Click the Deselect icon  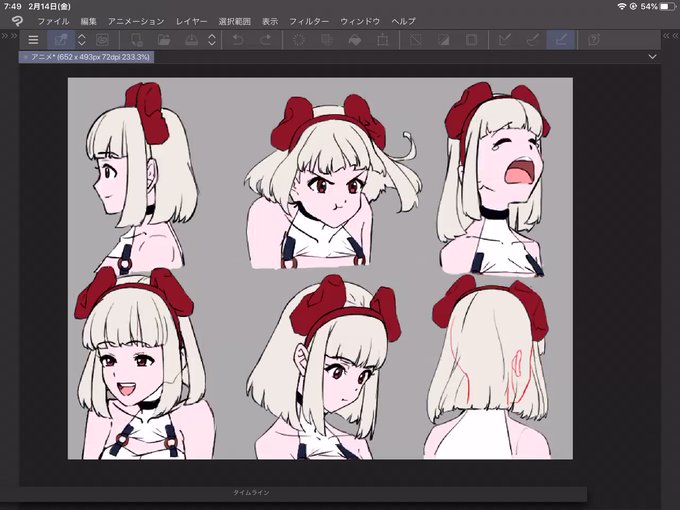415,40
